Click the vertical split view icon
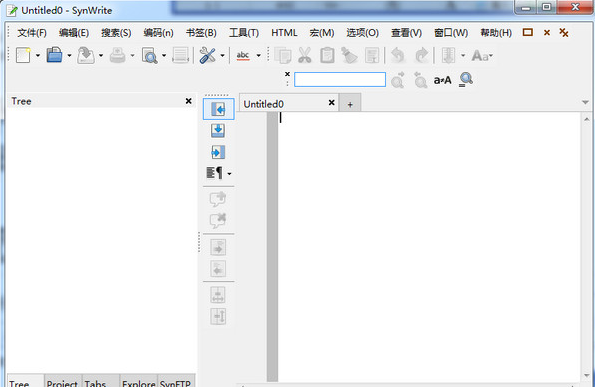595x387 pixels. (x=218, y=316)
